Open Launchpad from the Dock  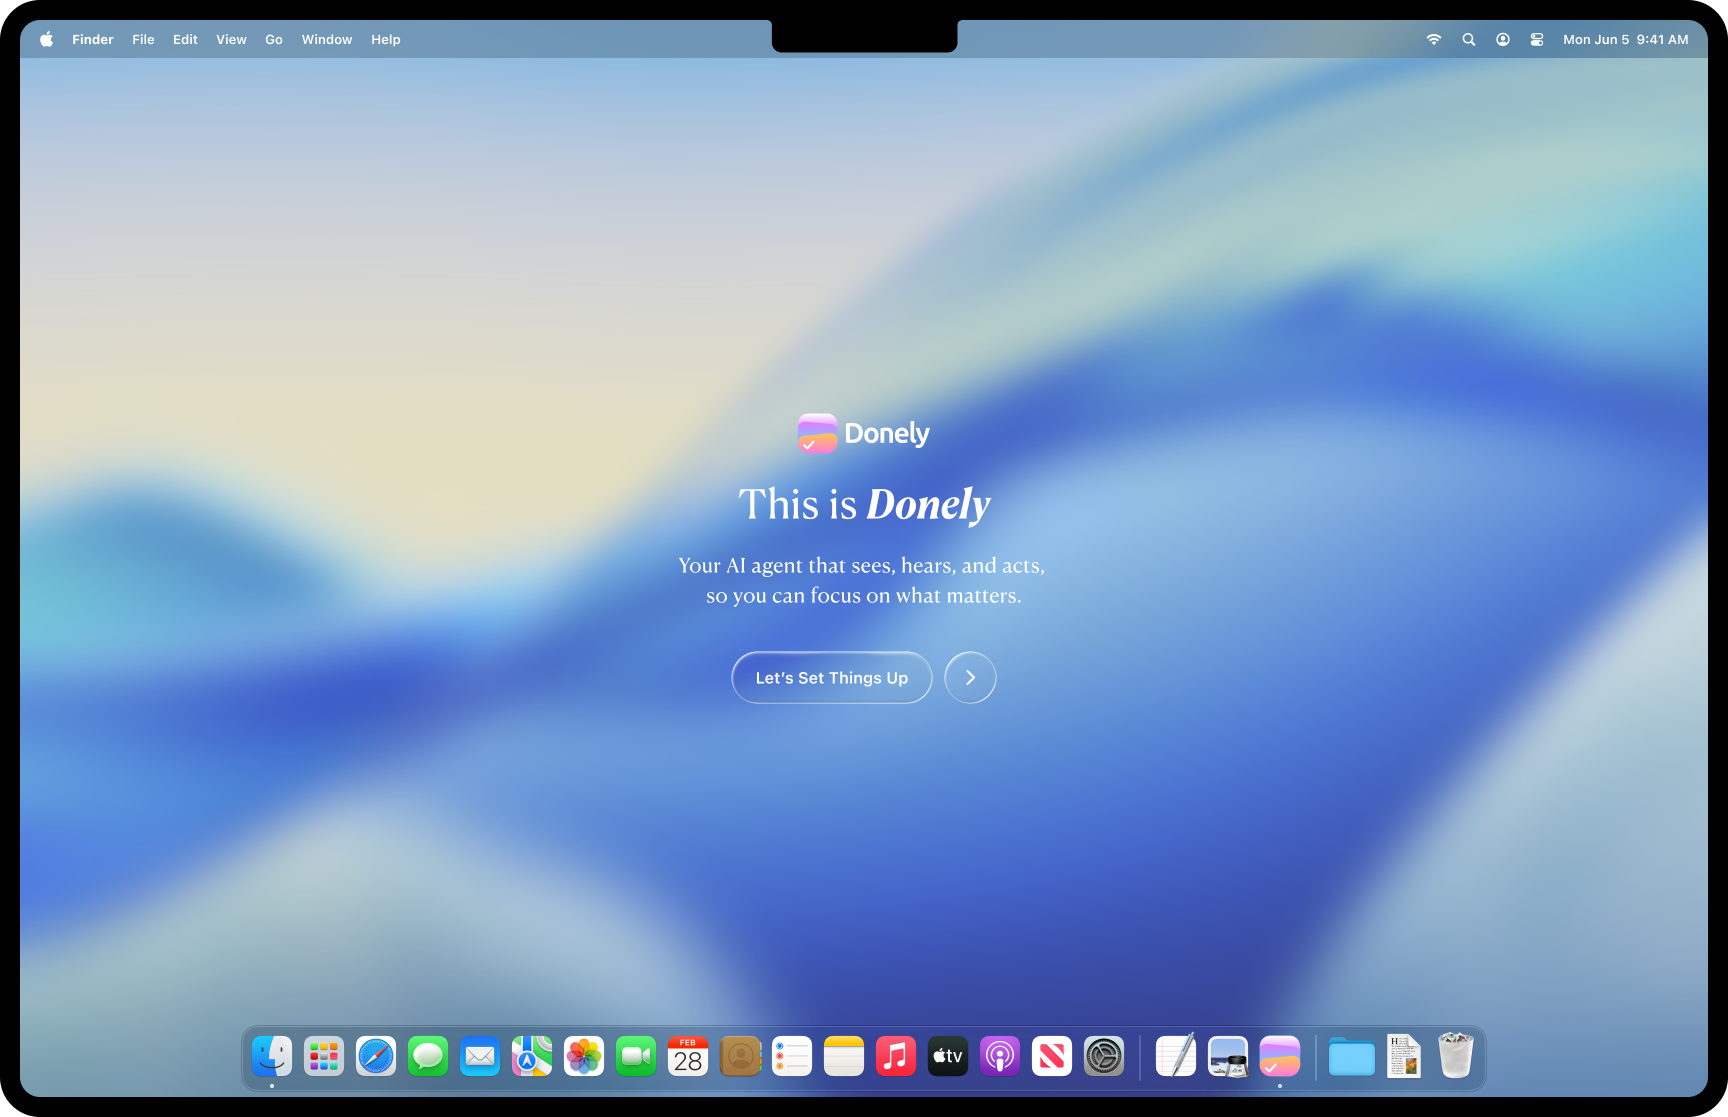[x=324, y=1056]
